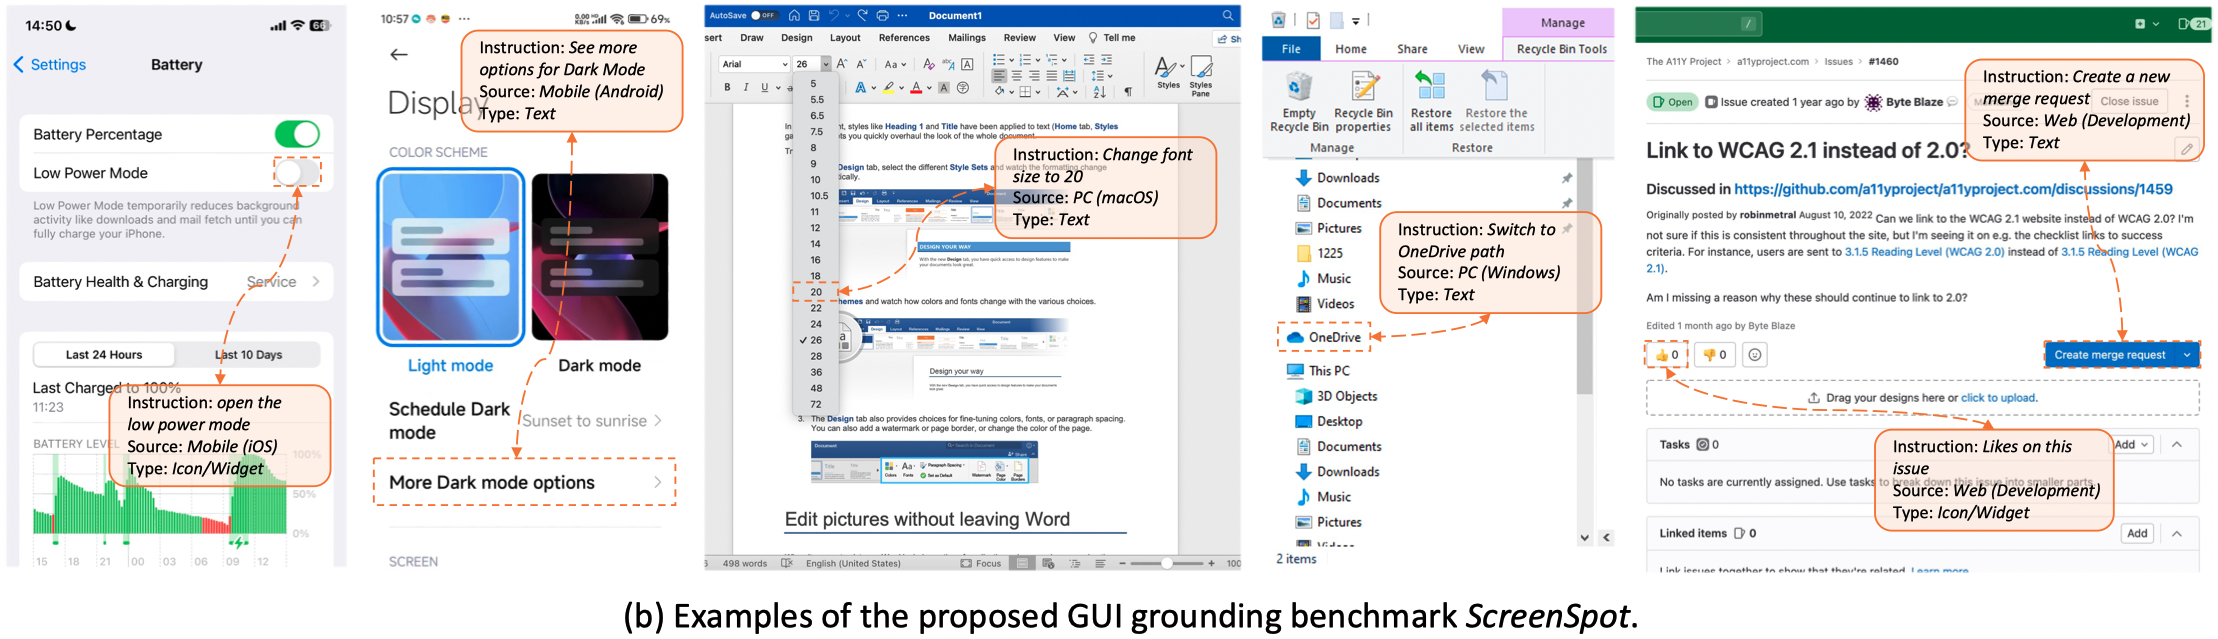Open the Change Case Aa dropdown
The height and width of the screenshot is (639, 2218).
[893, 64]
